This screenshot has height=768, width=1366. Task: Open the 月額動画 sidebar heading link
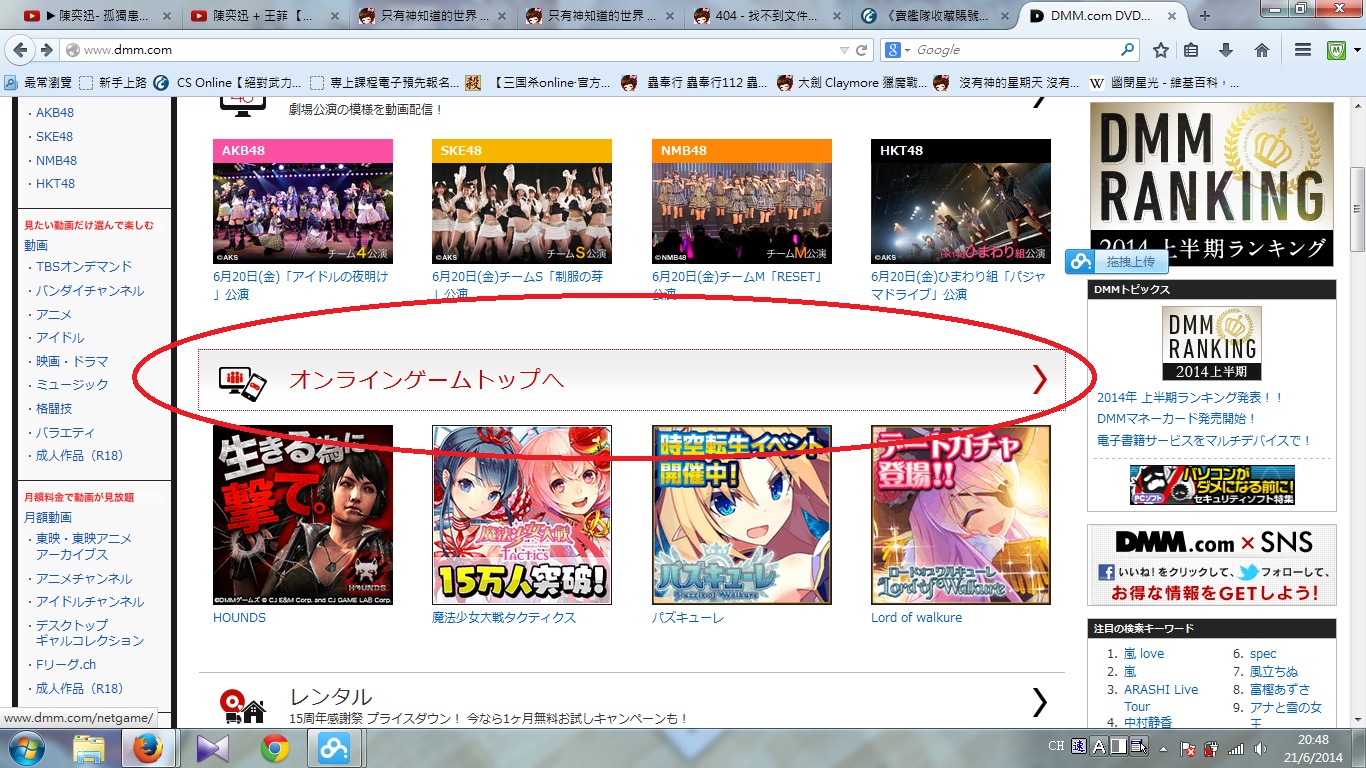click(48, 518)
